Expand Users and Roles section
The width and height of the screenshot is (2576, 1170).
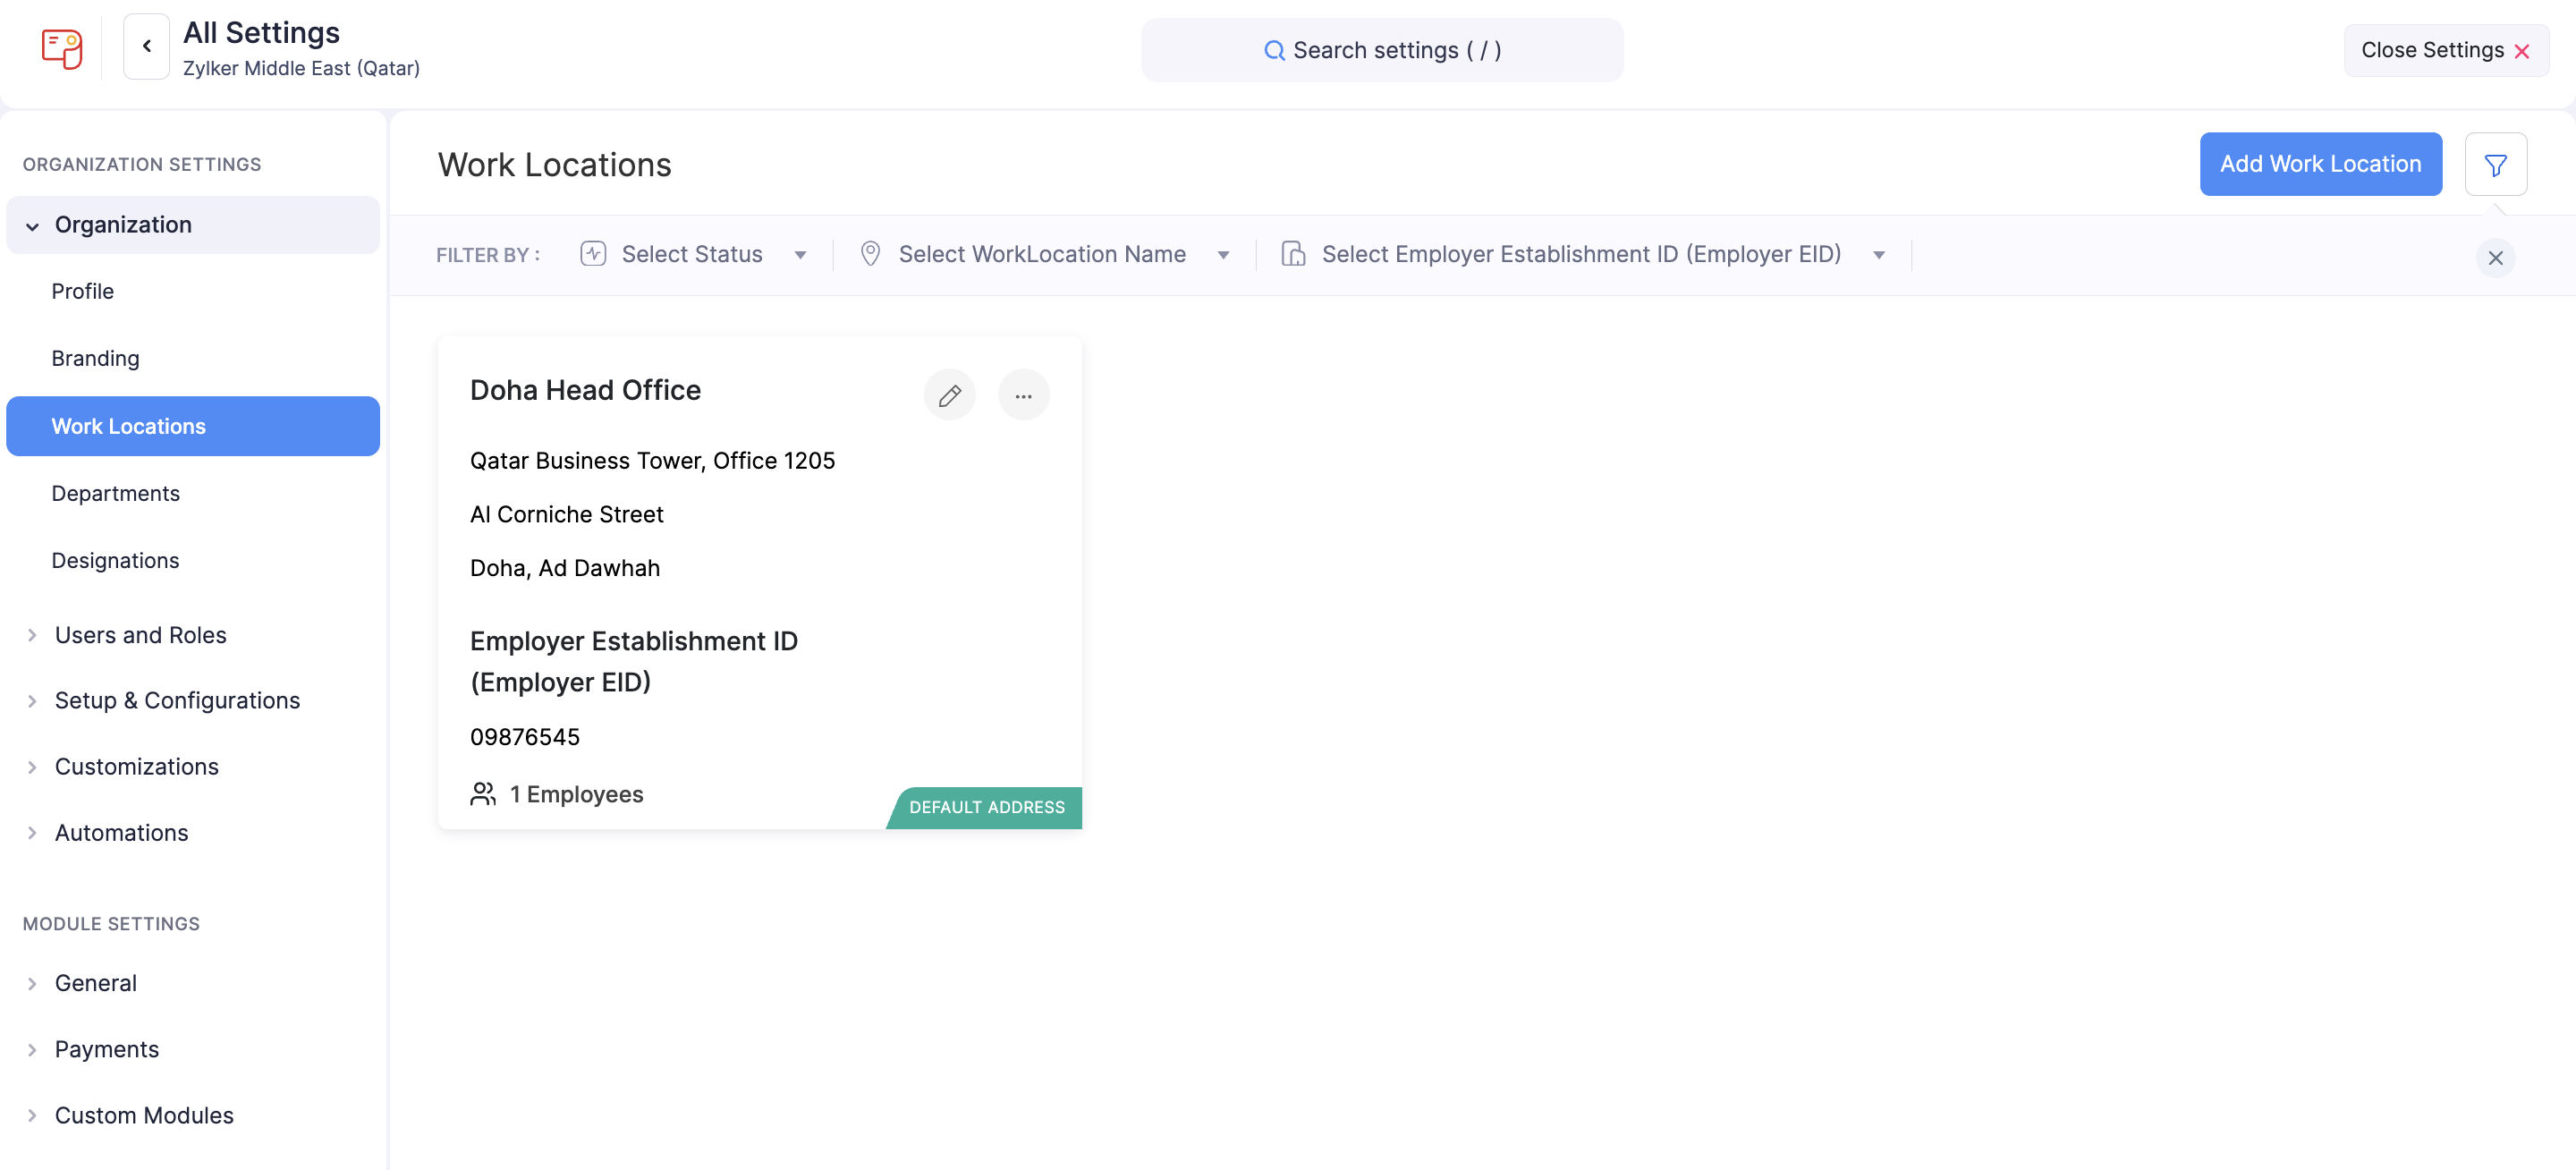pos(140,635)
